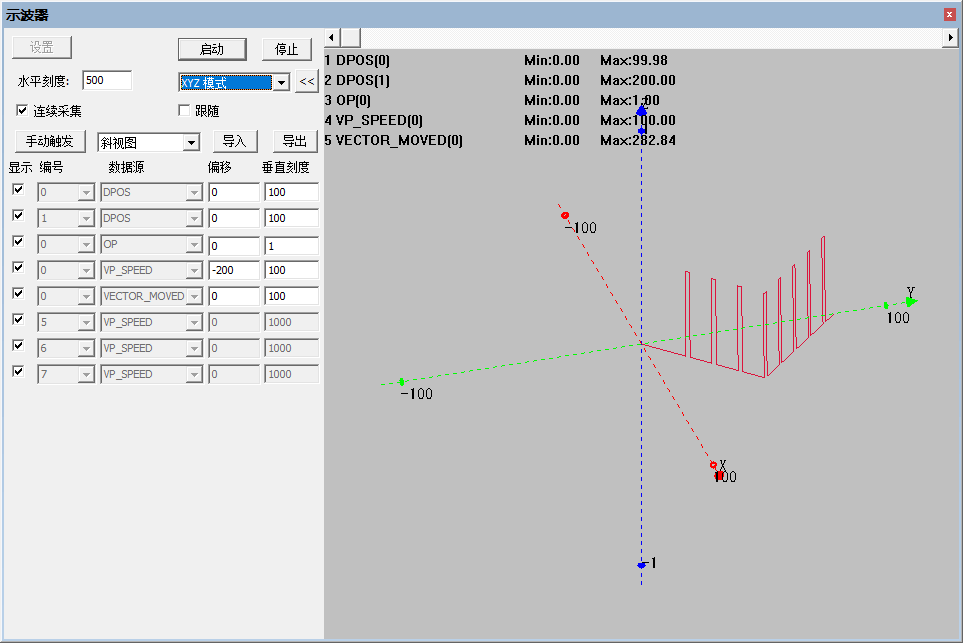Toggle display checkbox for VP_SPEED offset -200 row
The image size is (963, 643).
click(18, 268)
